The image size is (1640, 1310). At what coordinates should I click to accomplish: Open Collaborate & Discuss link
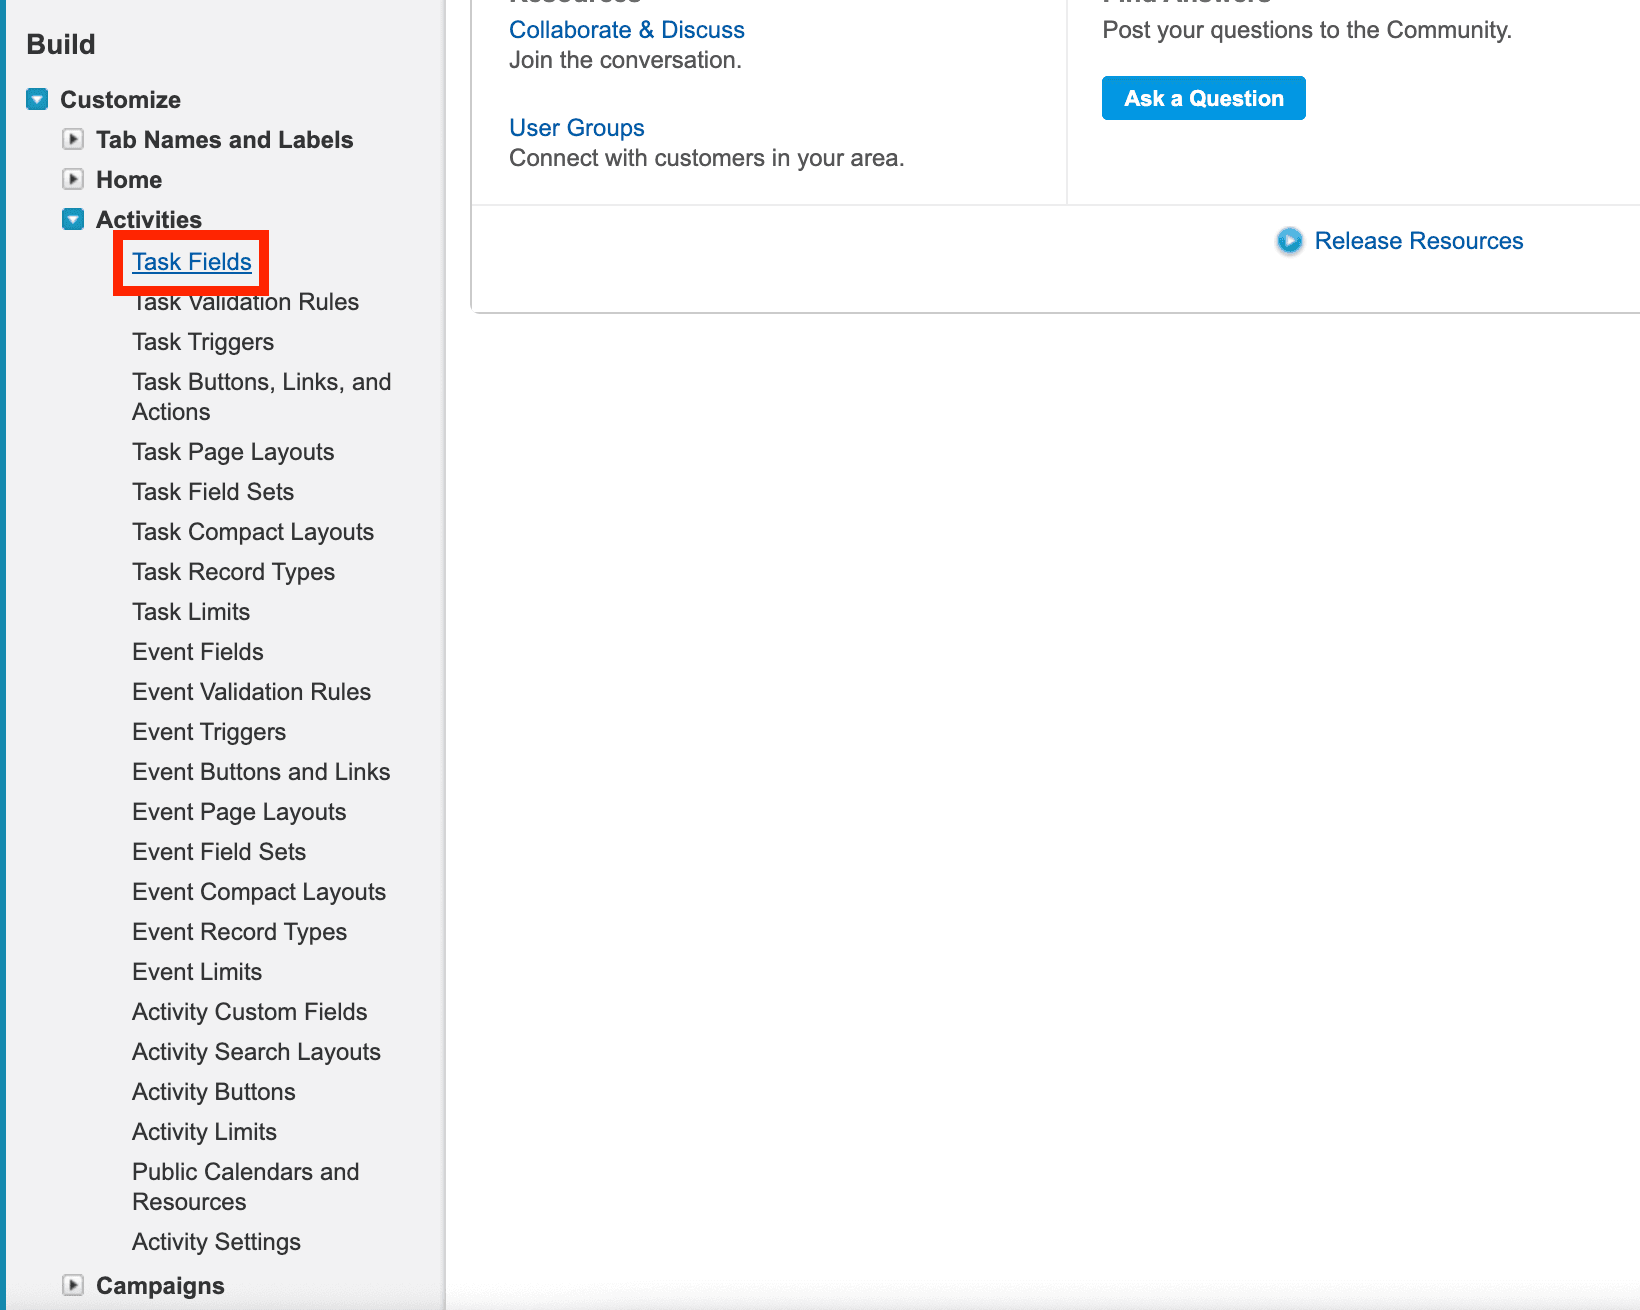[626, 30]
